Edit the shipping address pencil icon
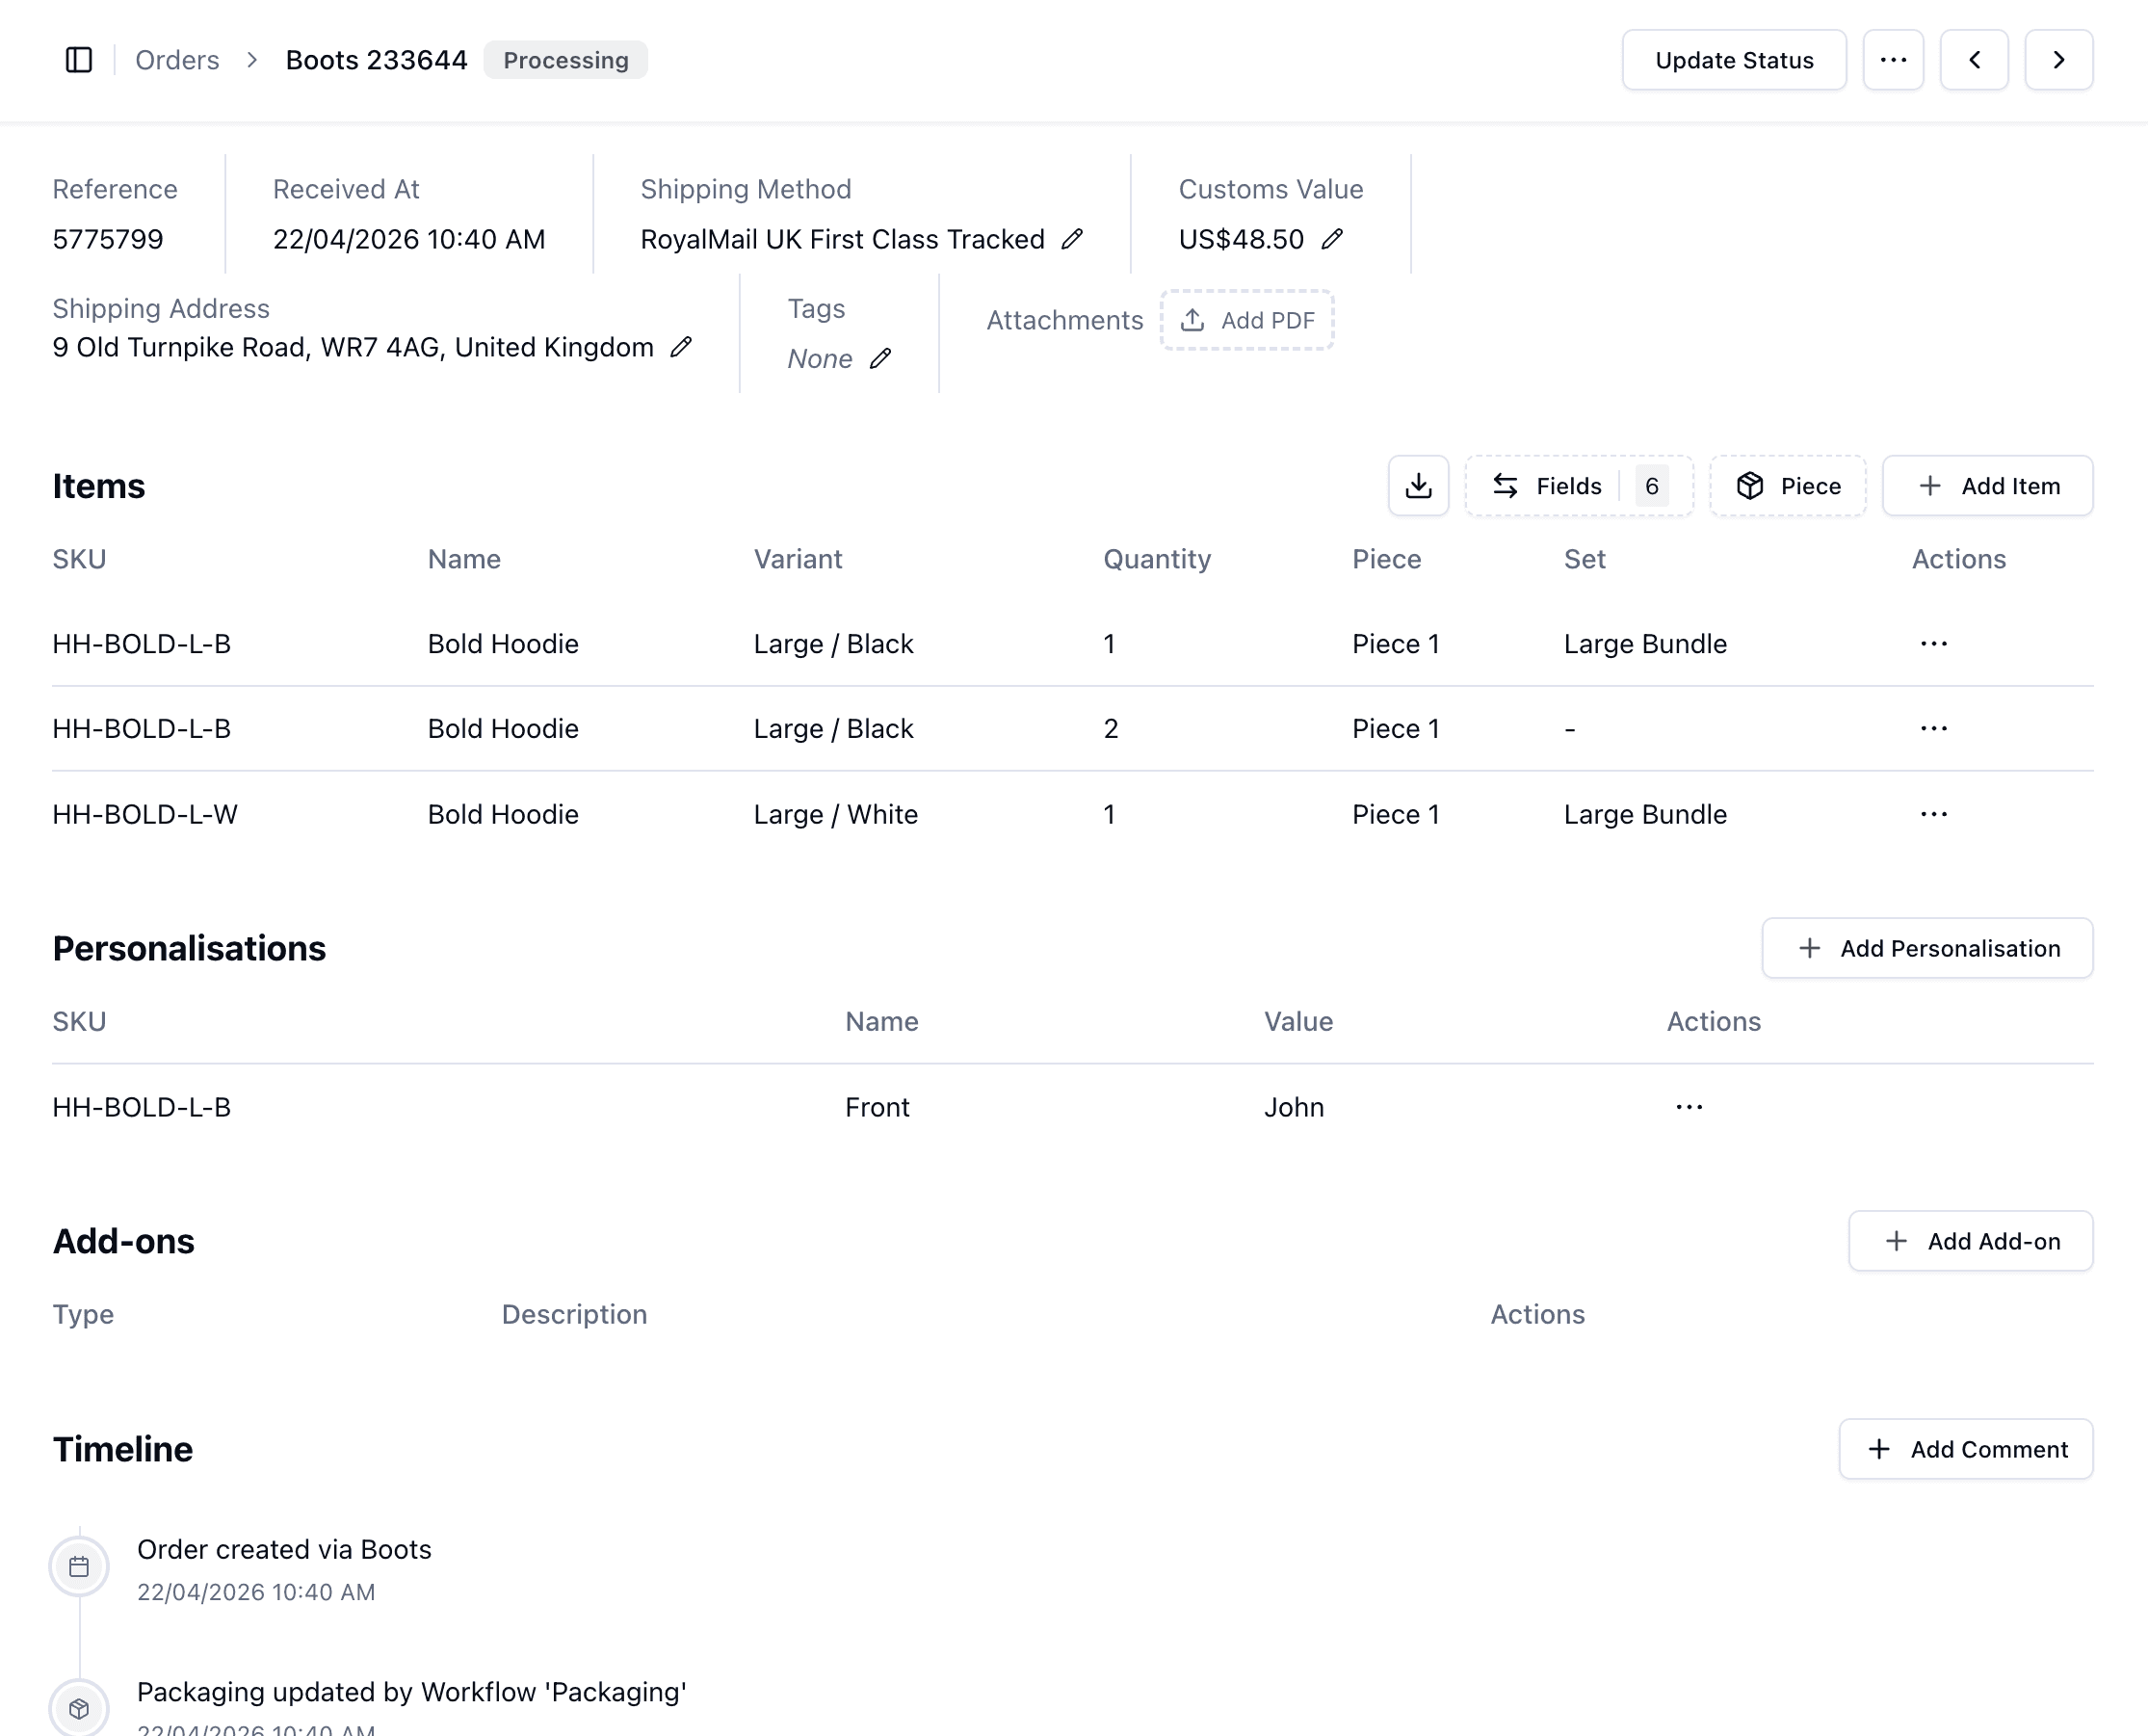Viewport: 2148px width, 1736px height. [681, 347]
